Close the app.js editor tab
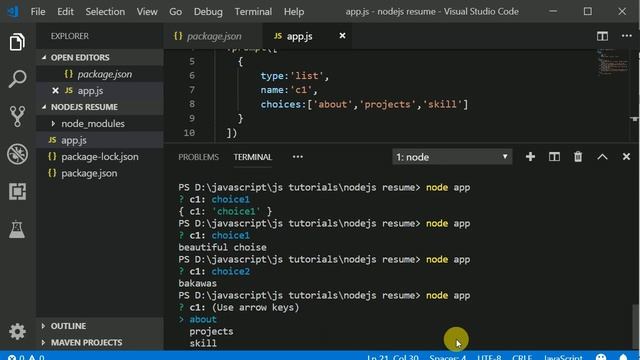The image size is (640, 360). coord(342,36)
